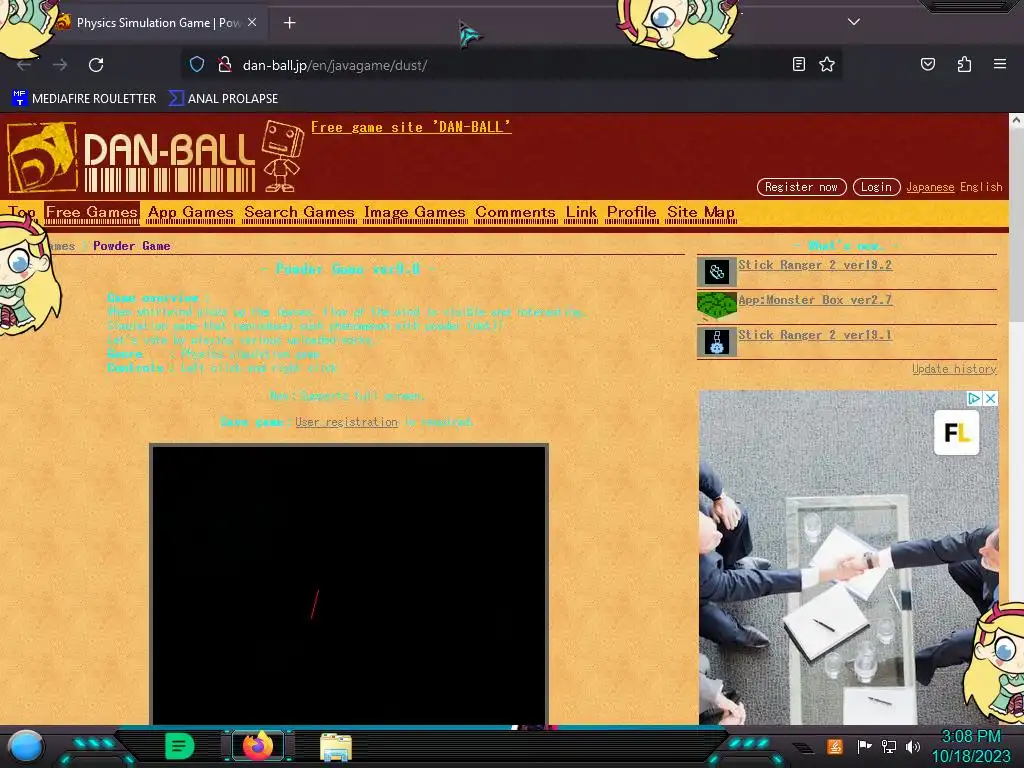Click the Stick Ranger 2 ver19.1 thumbnail
The image size is (1024, 768).
point(716,342)
